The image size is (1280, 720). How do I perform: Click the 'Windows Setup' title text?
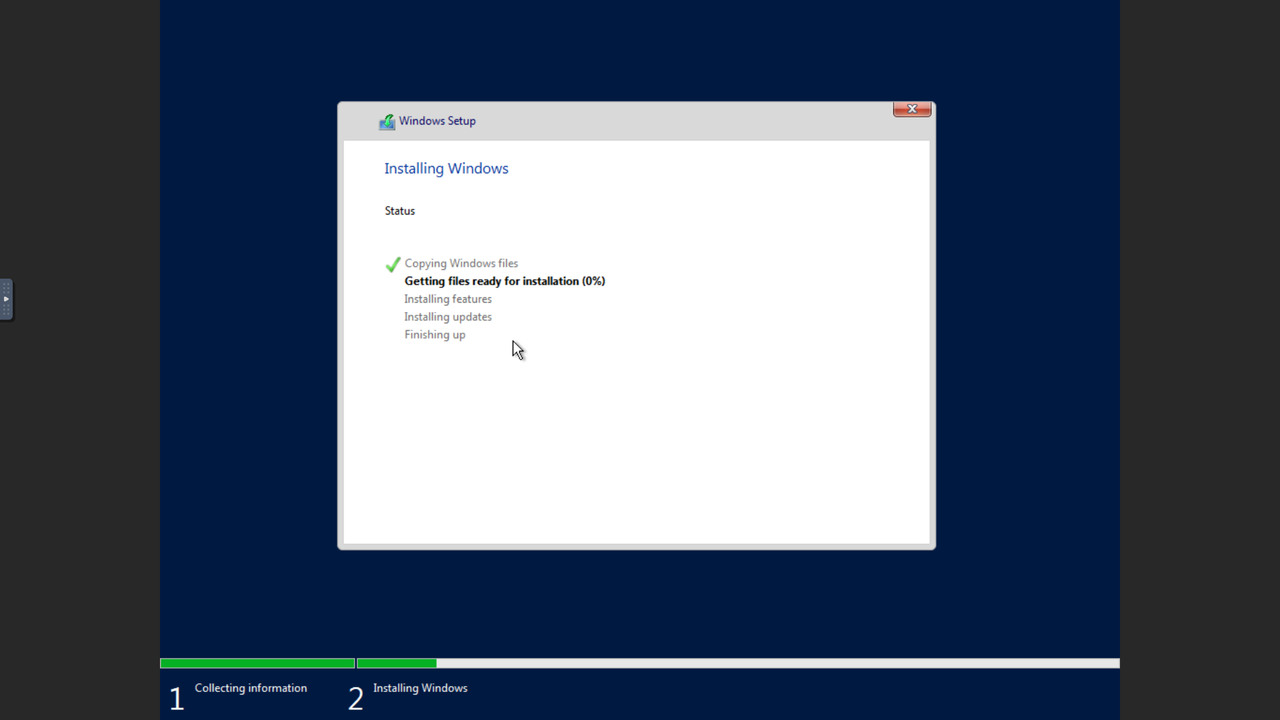(437, 121)
